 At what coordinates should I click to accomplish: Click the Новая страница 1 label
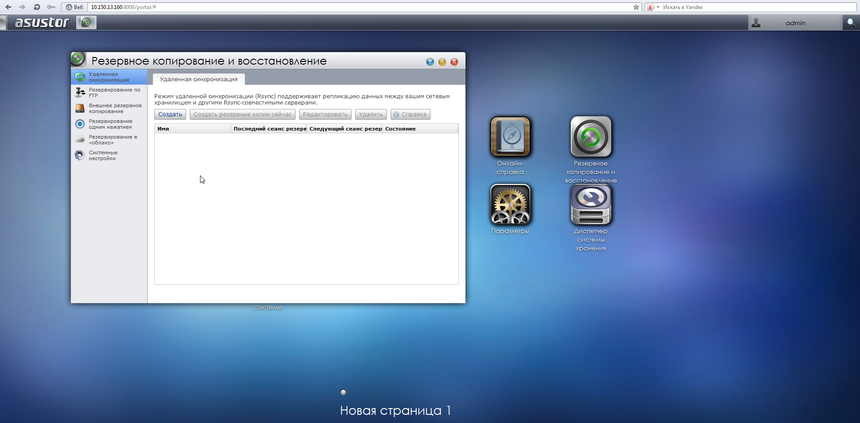point(395,410)
